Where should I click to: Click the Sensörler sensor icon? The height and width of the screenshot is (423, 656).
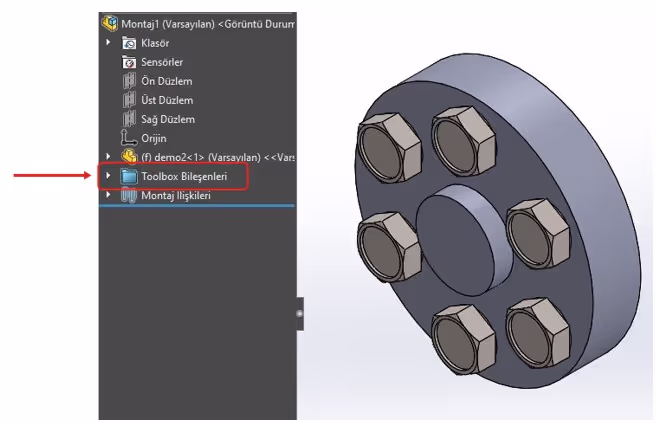[x=129, y=62]
